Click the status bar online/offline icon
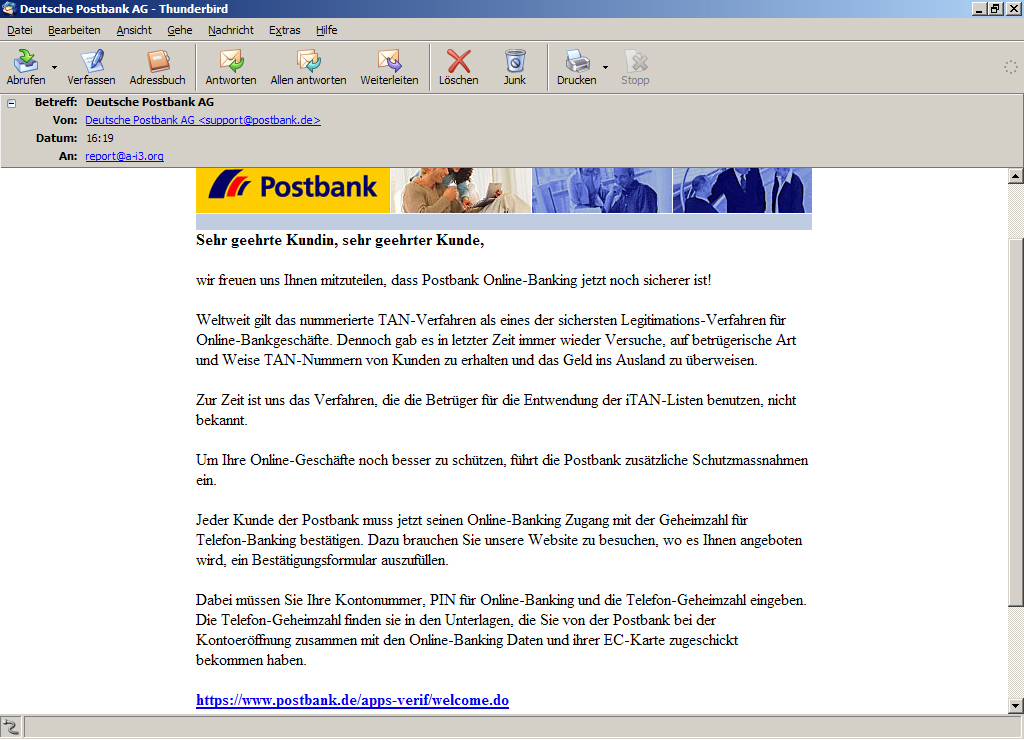The image size is (1024, 740). coord(11,727)
